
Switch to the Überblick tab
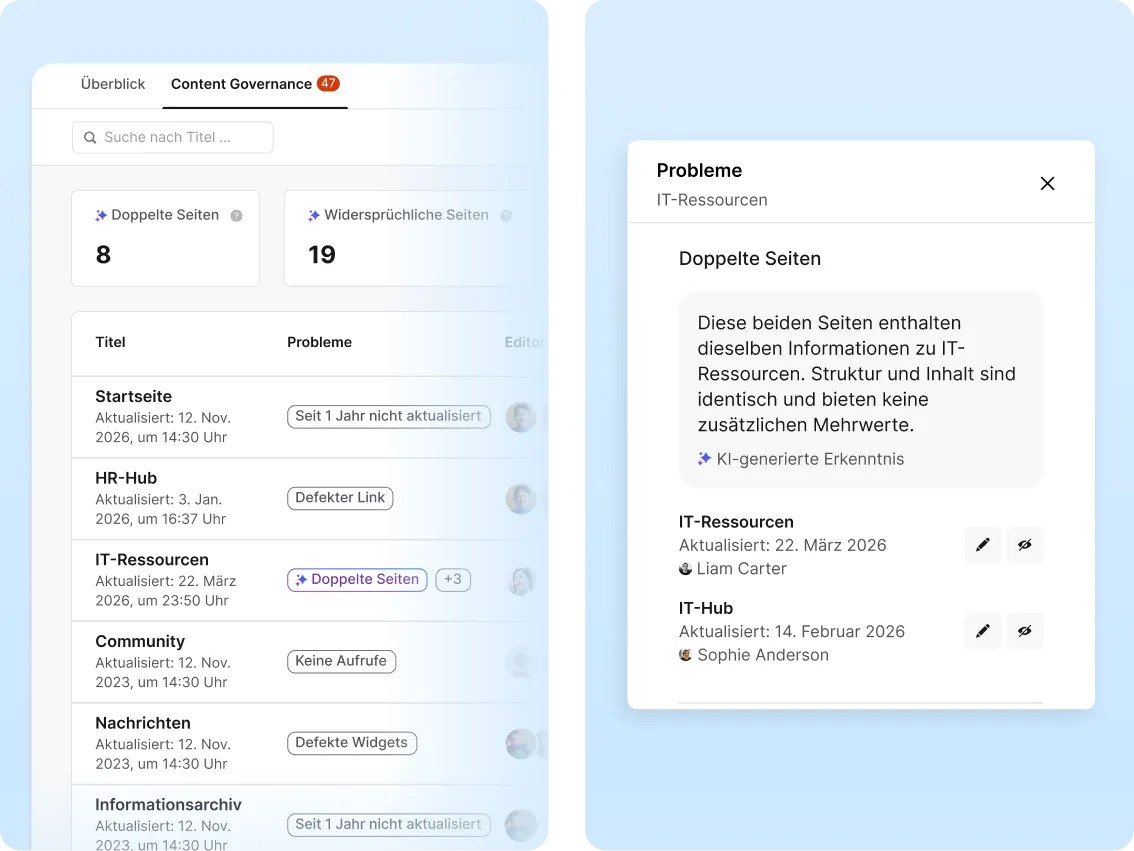click(113, 84)
